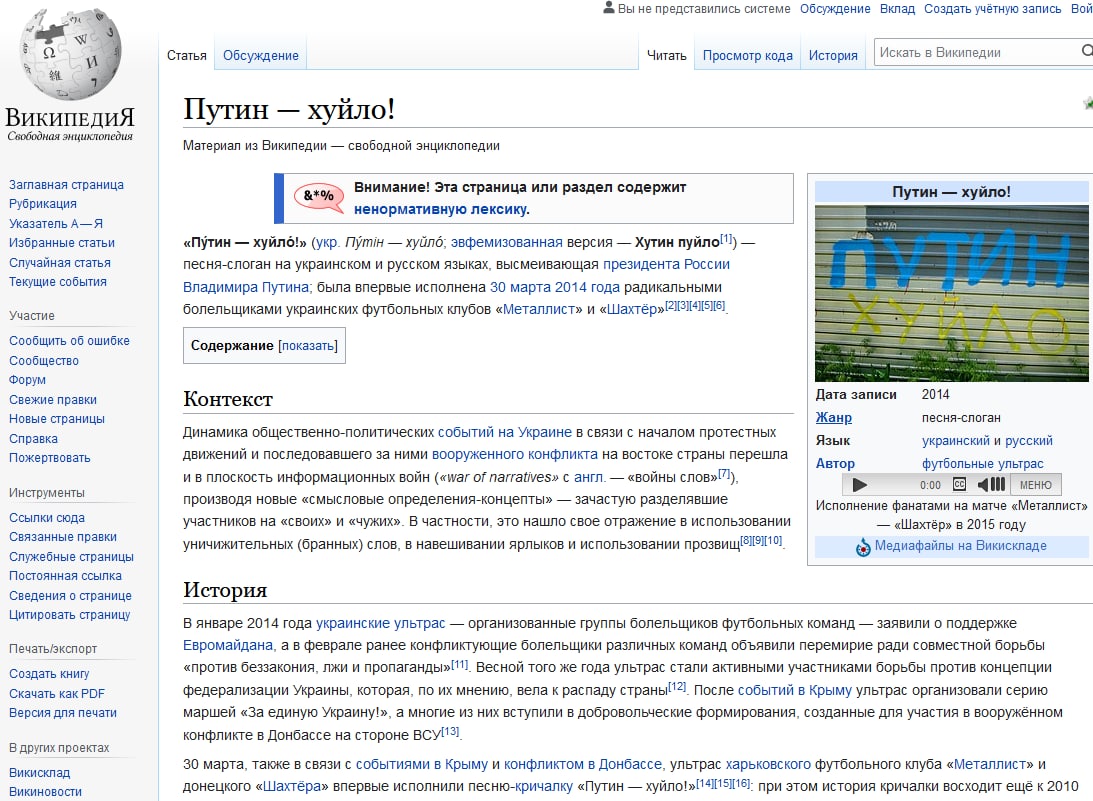The height and width of the screenshot is (801, 1093).
Task: Click Скачать как PDF
Action: pyautogui.click(x=56, y=694)
